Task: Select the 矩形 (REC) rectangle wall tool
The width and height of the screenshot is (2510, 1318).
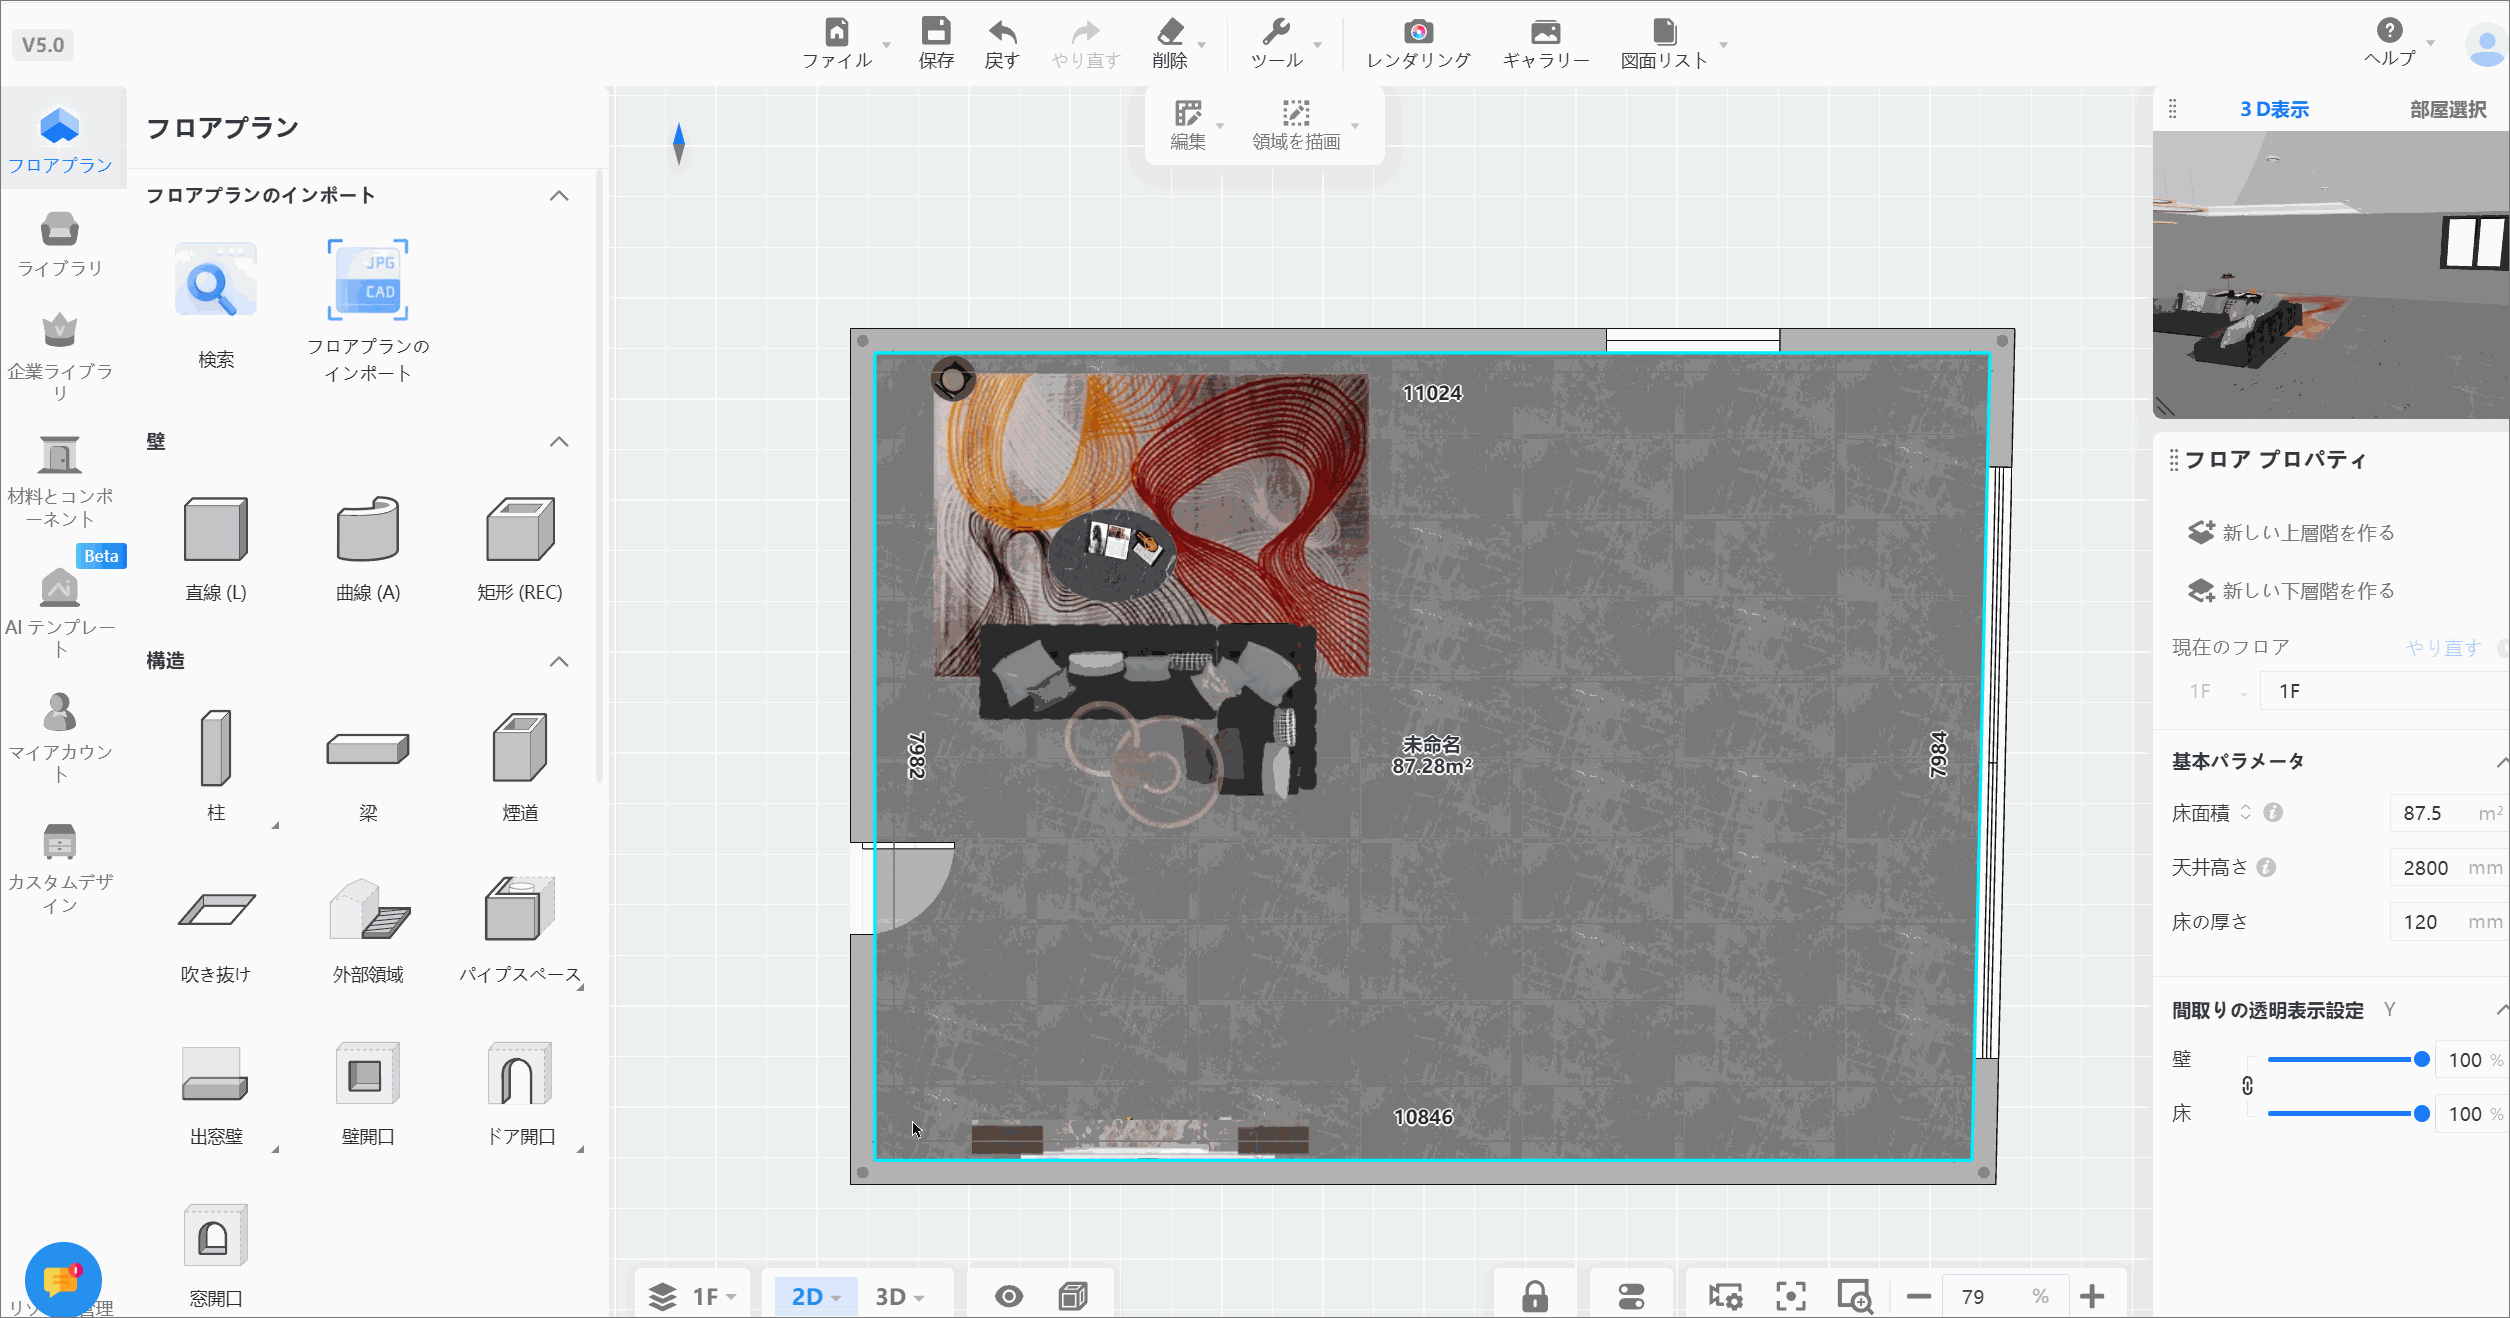Action: coord(520,548)
